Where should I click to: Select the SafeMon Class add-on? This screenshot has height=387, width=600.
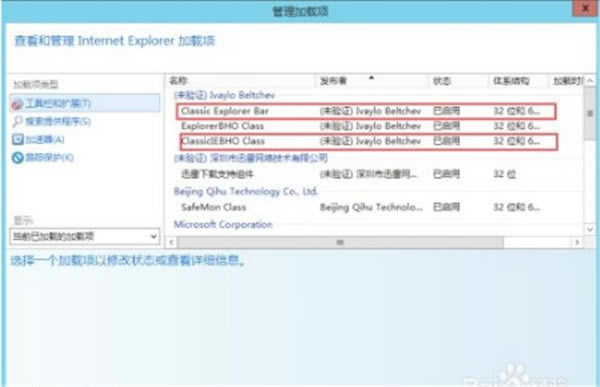(x=366, y=207)
